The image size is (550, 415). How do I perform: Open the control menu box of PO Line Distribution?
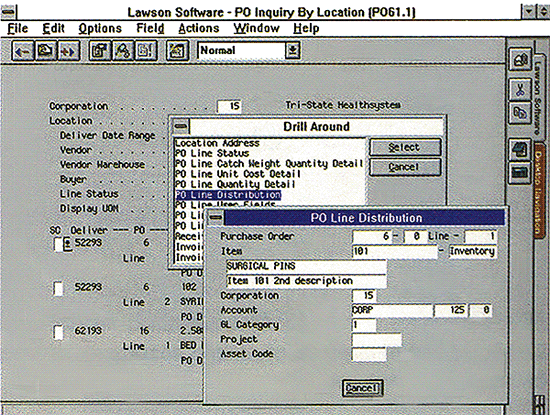(215, 217)
